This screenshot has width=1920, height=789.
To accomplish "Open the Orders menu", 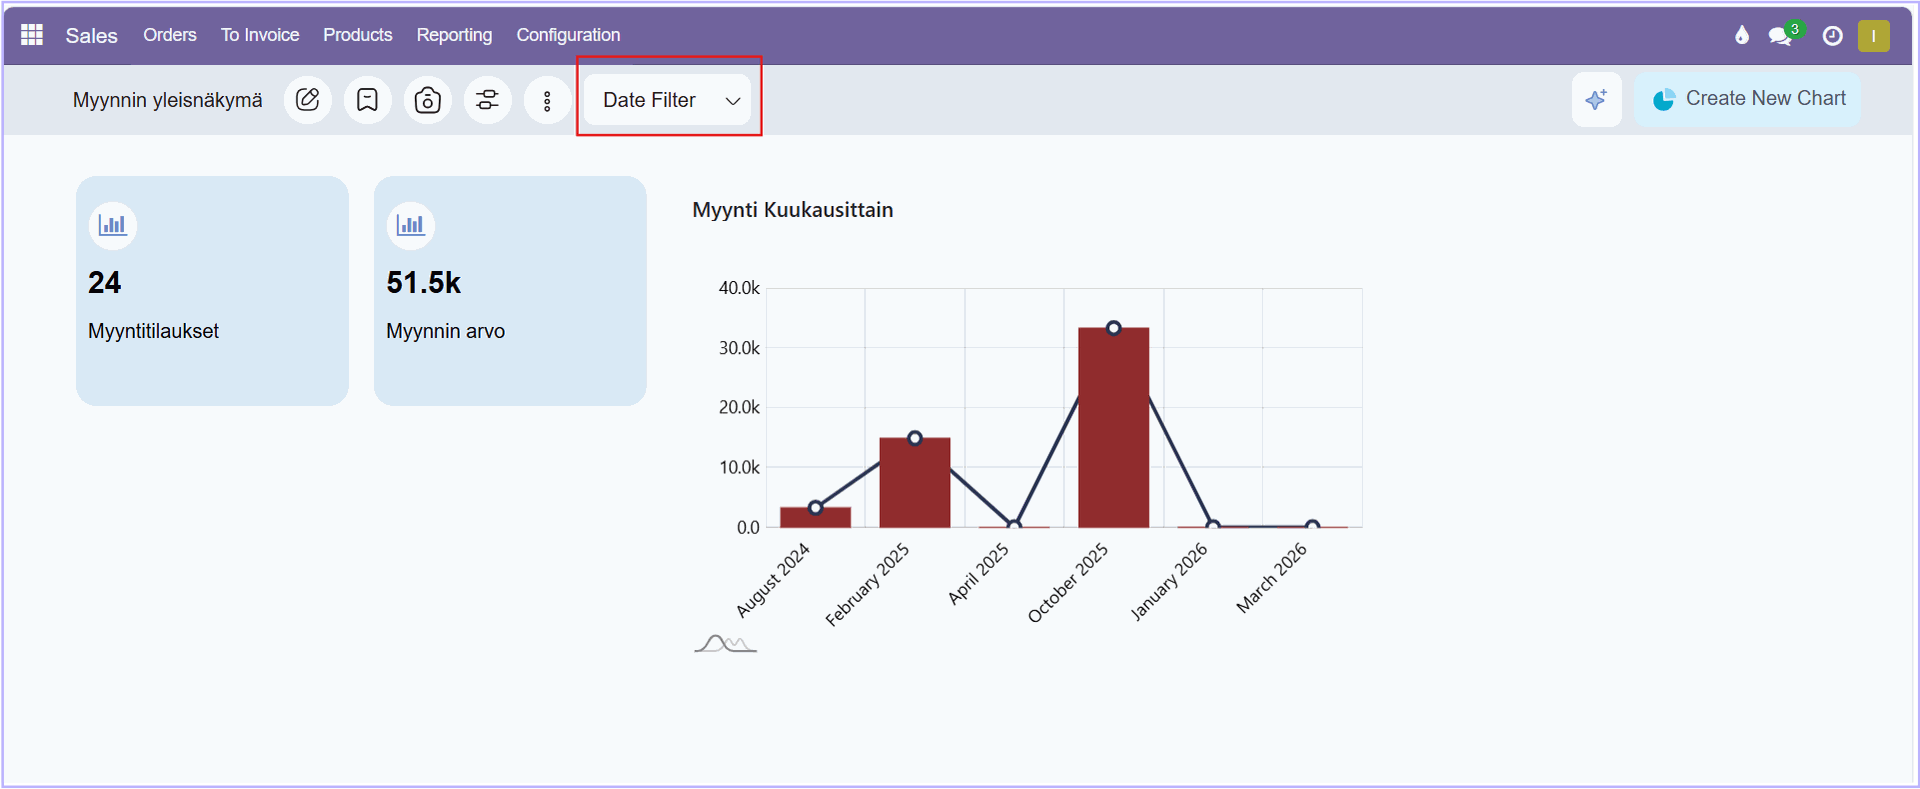I will coord(170,35).
